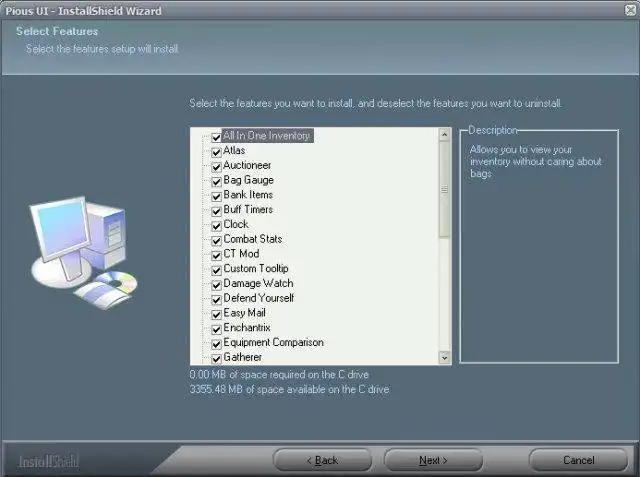Toggle the Clock checkbox
The image size is (640, 477).
tap(216, 226)
